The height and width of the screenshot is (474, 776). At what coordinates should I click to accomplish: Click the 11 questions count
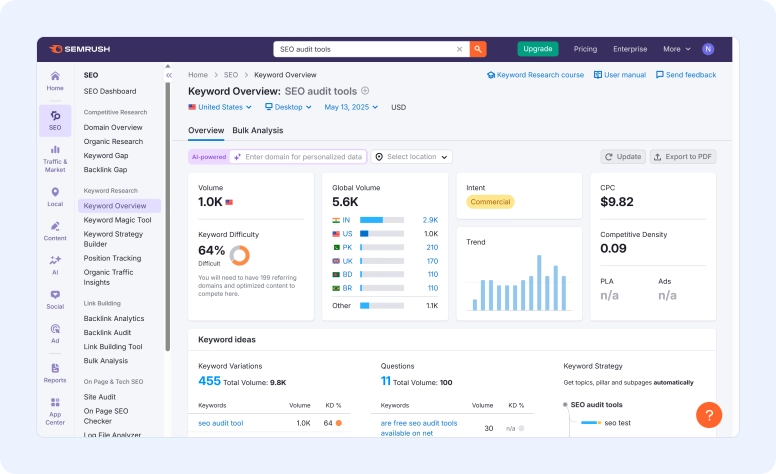click(x=386, y=381)
